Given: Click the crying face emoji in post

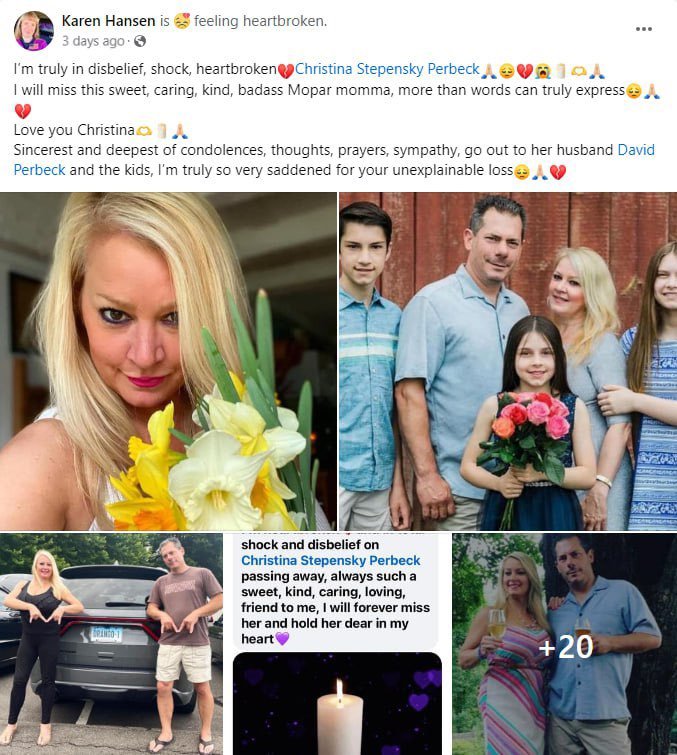Looking at the screenshot, I should (543, 71).
